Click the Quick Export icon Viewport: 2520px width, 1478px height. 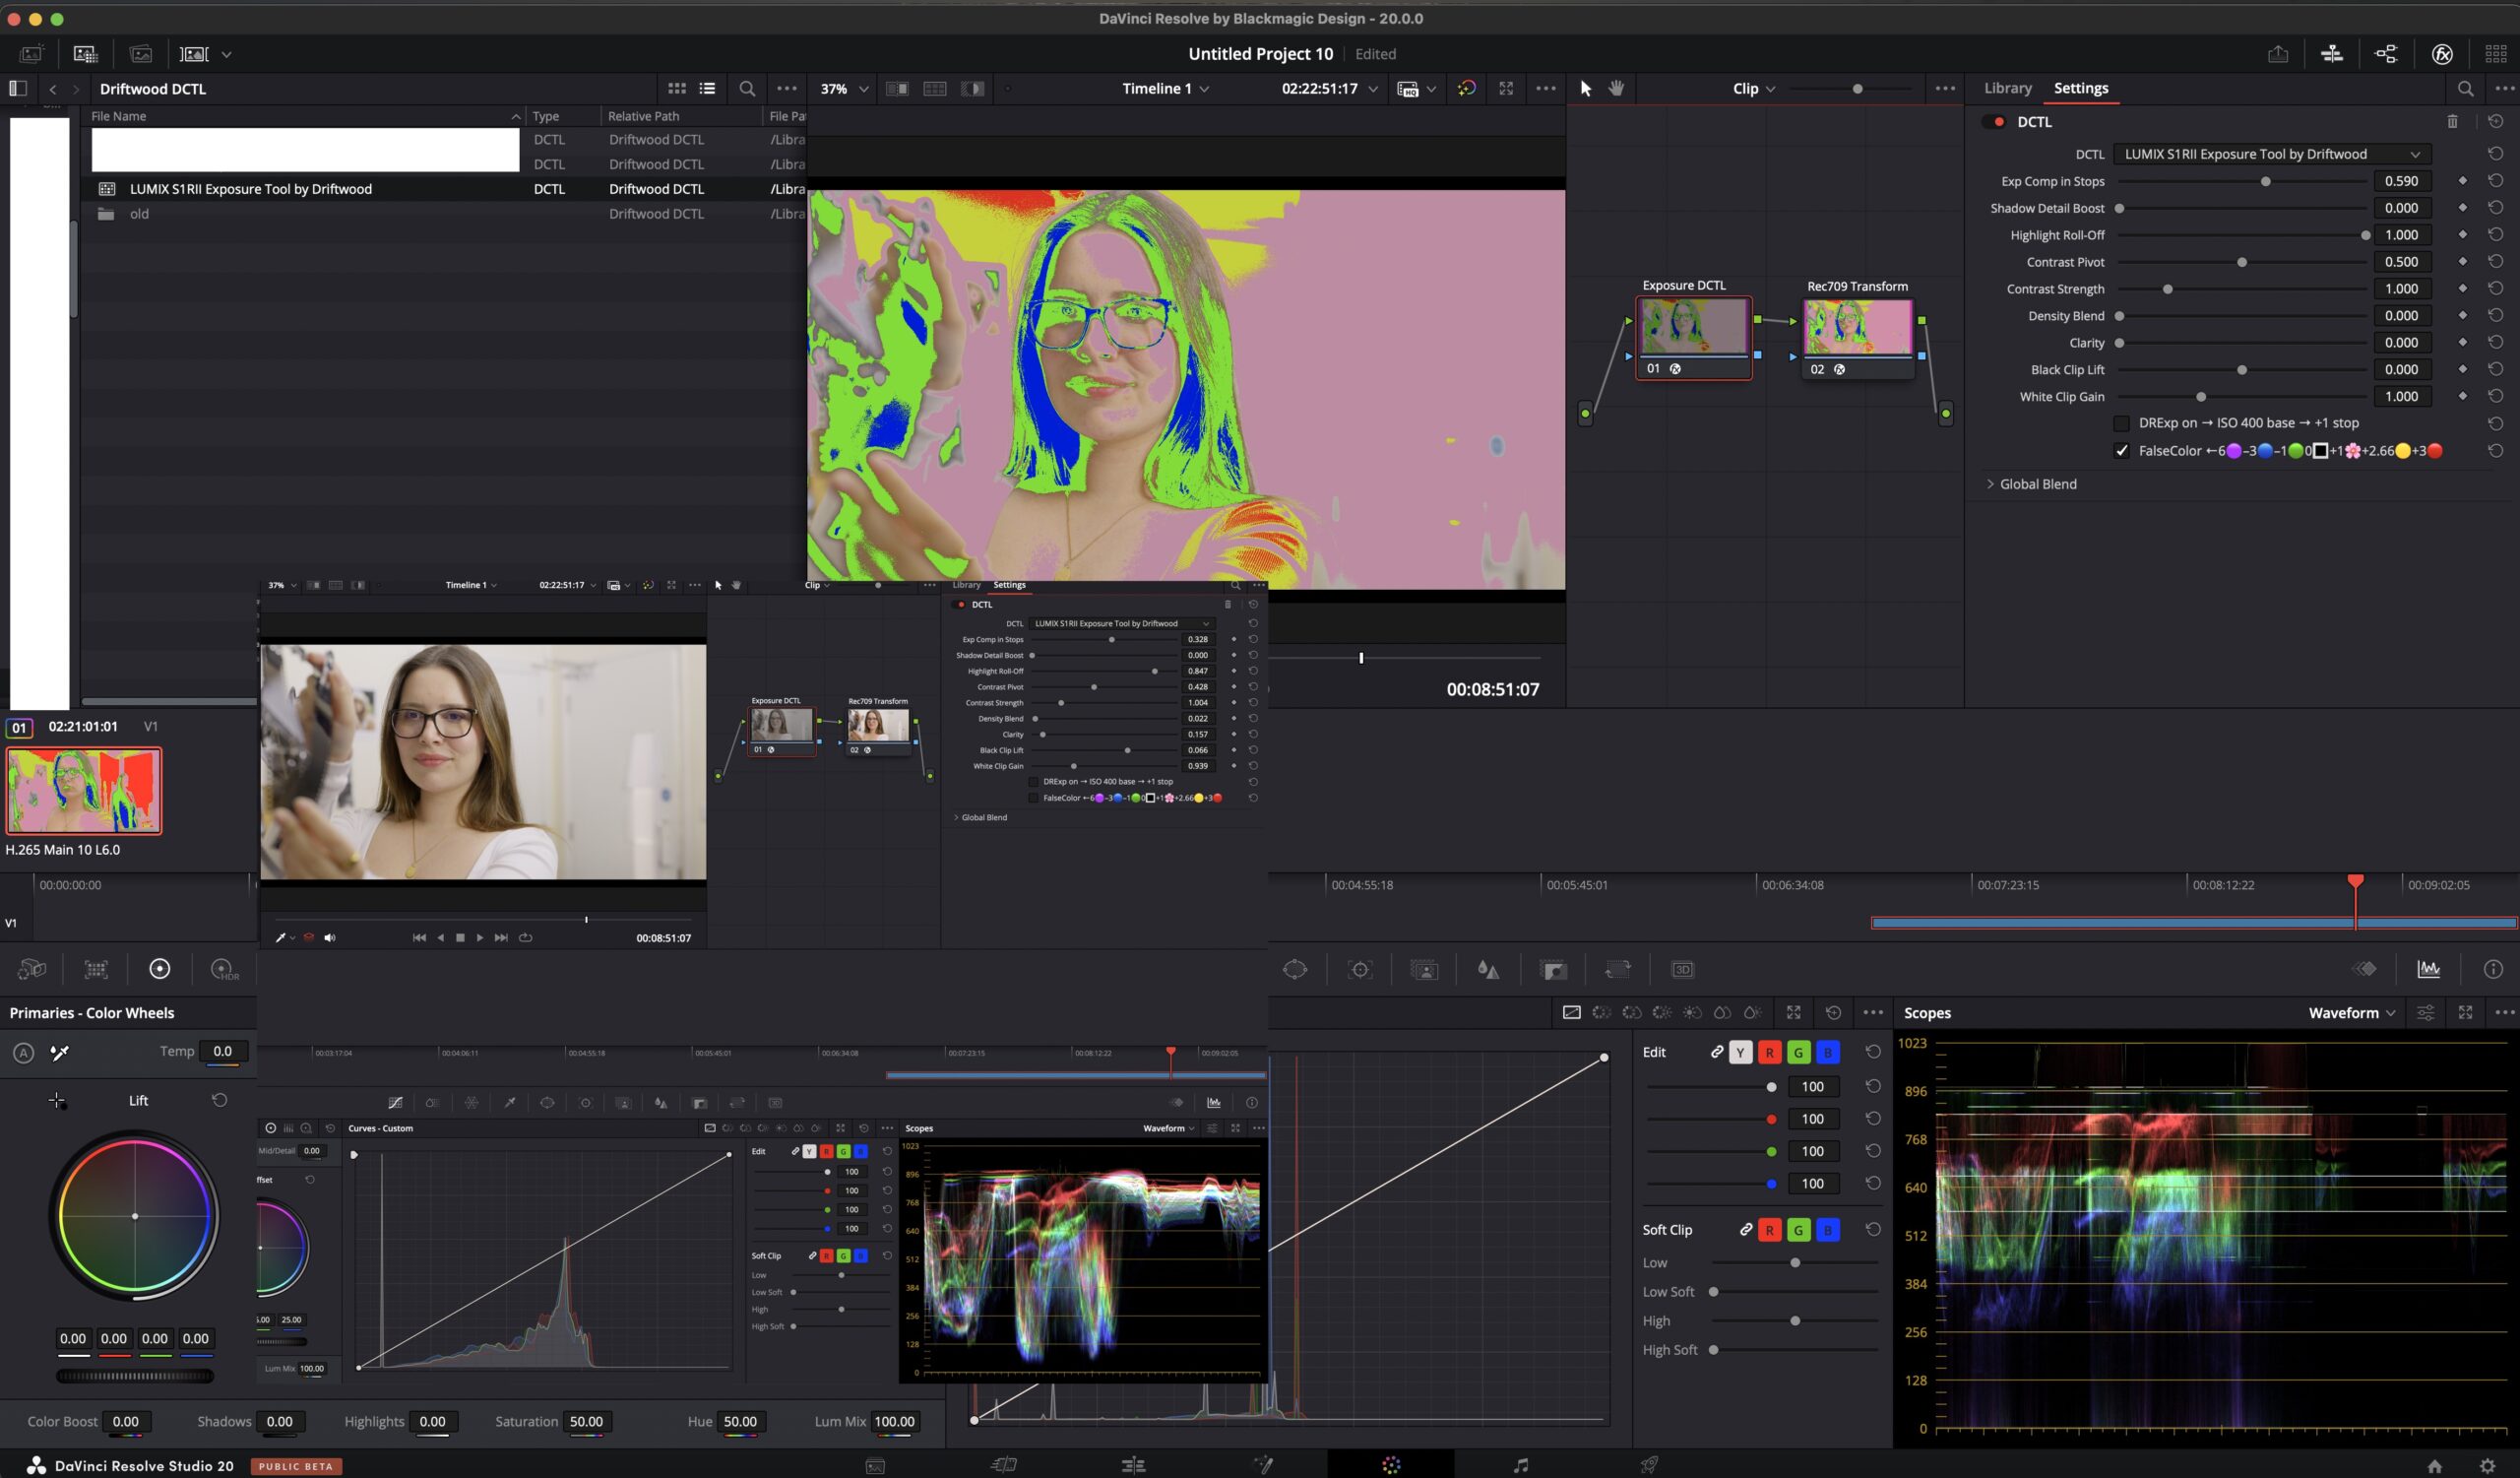(2278, 54)
